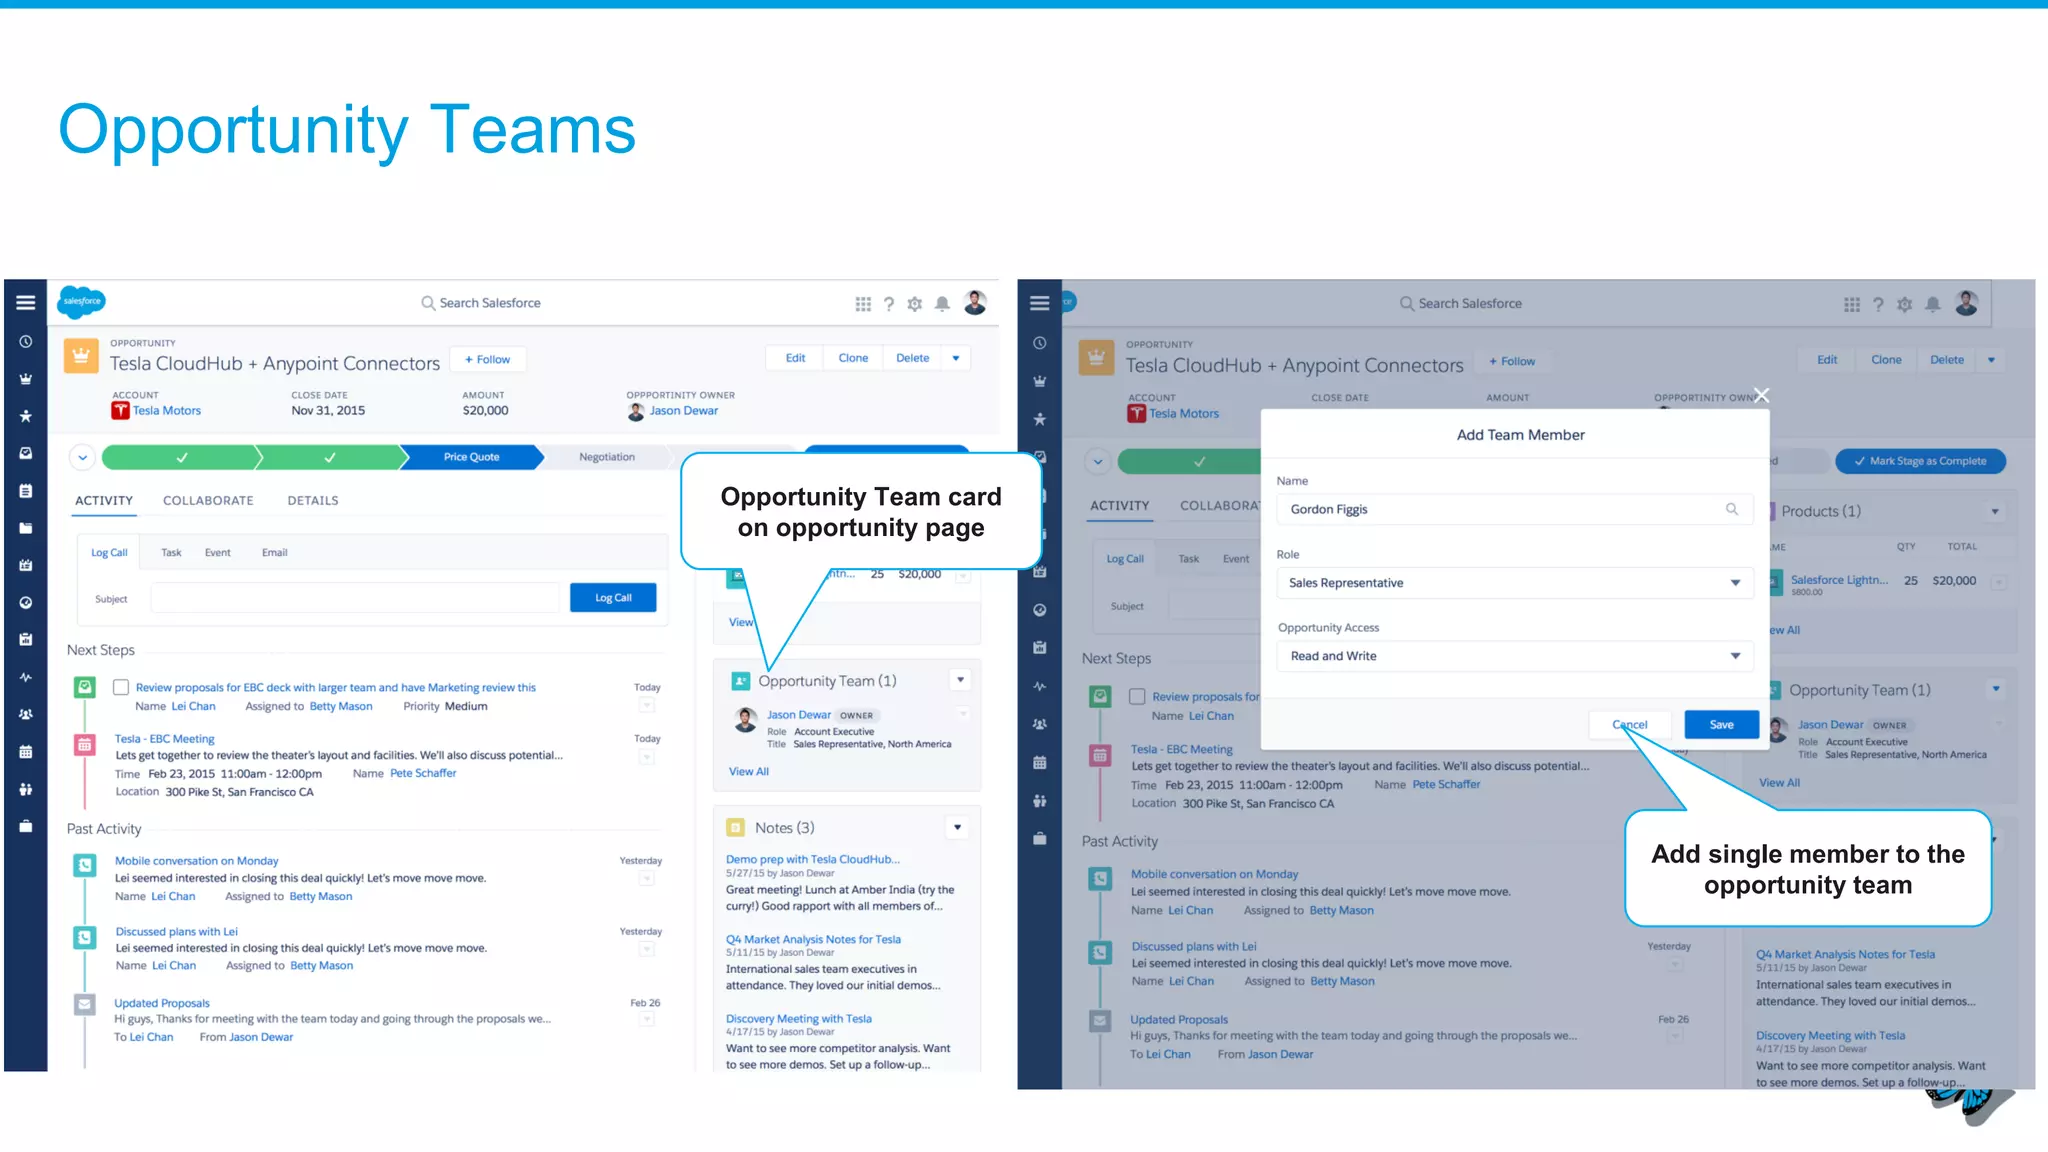Viewport: 2048px width, 1152px height.
Task: Open the Setup gear icon in left screenshot
Action: (915, 304)
